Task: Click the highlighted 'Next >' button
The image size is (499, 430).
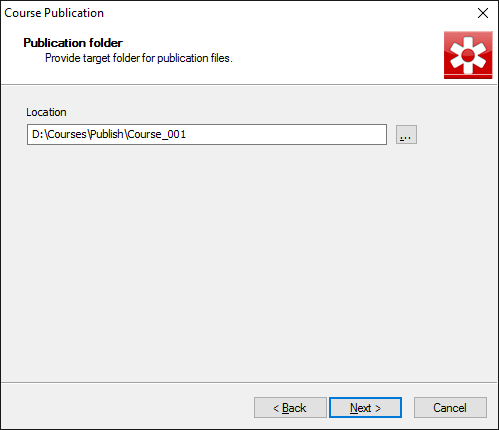Action: coord(365,407)
